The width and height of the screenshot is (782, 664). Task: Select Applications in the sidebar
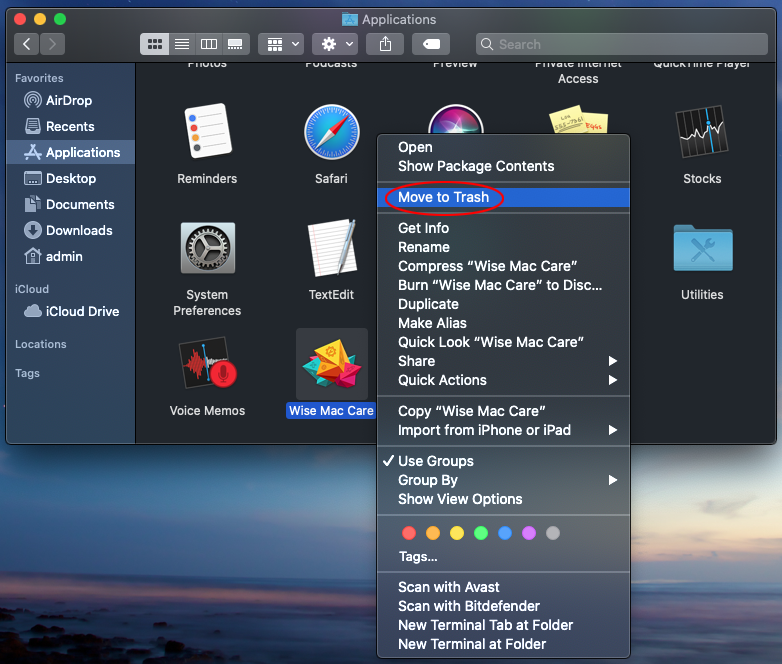pos(71,152)
